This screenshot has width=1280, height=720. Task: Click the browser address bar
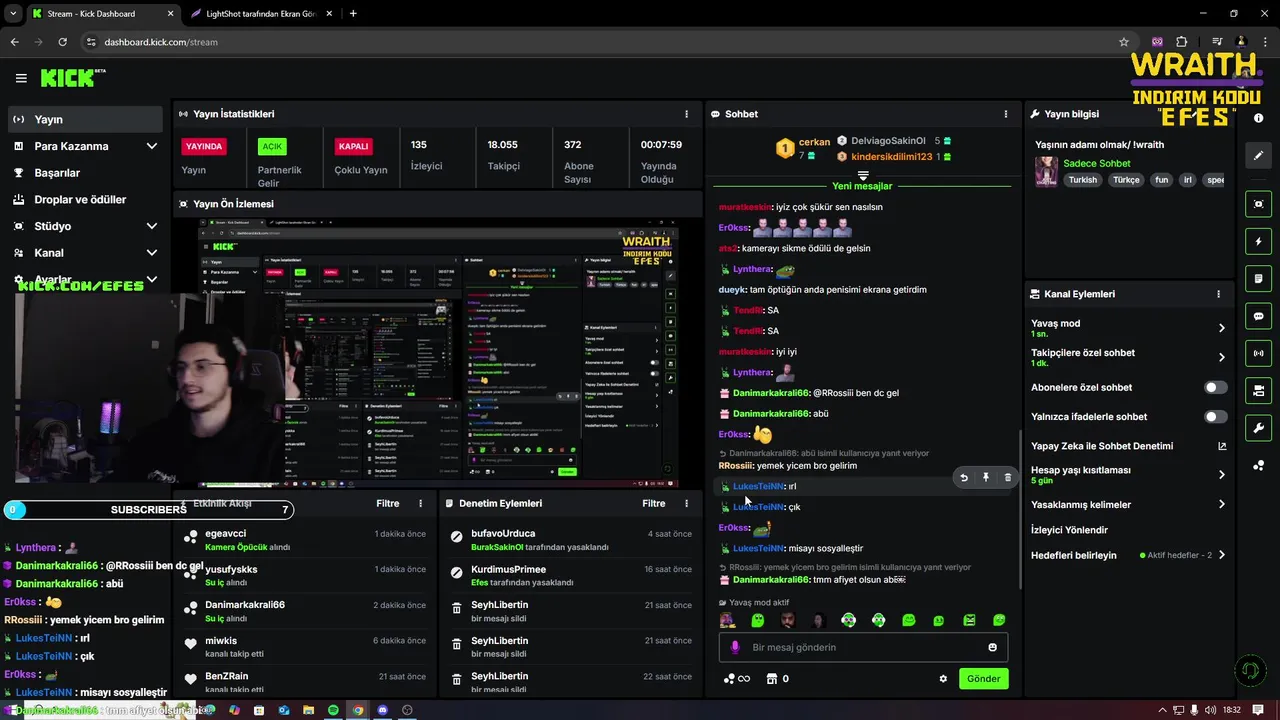[x=600, y=42]
